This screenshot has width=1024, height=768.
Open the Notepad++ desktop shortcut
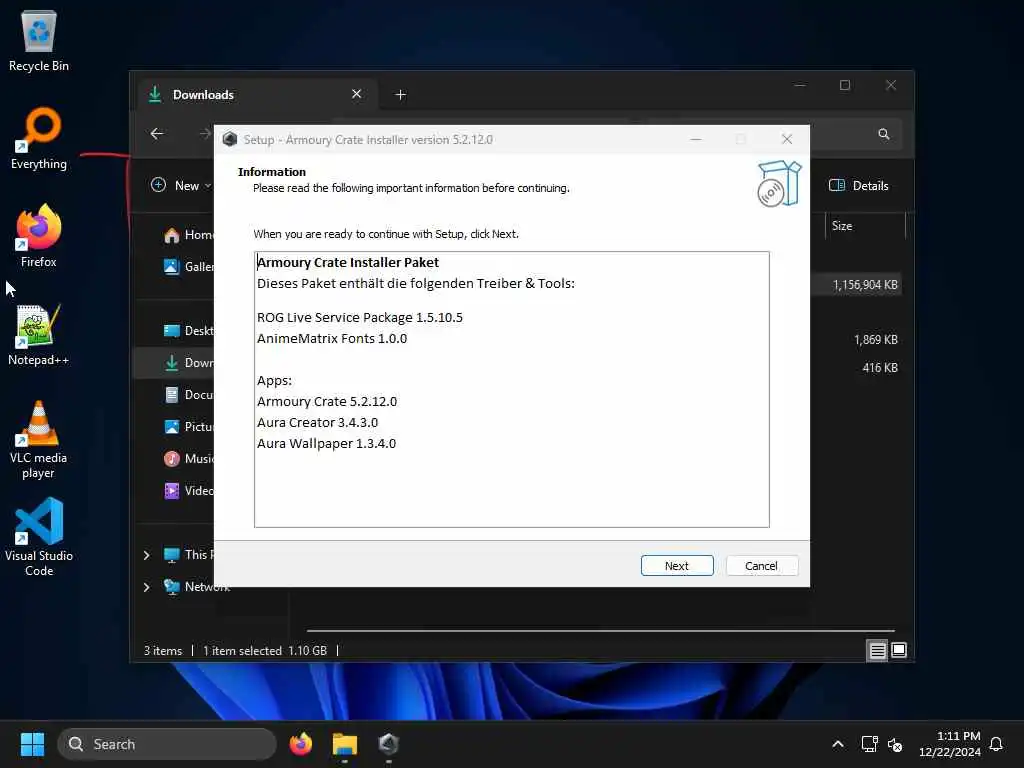tap(39, 334)
